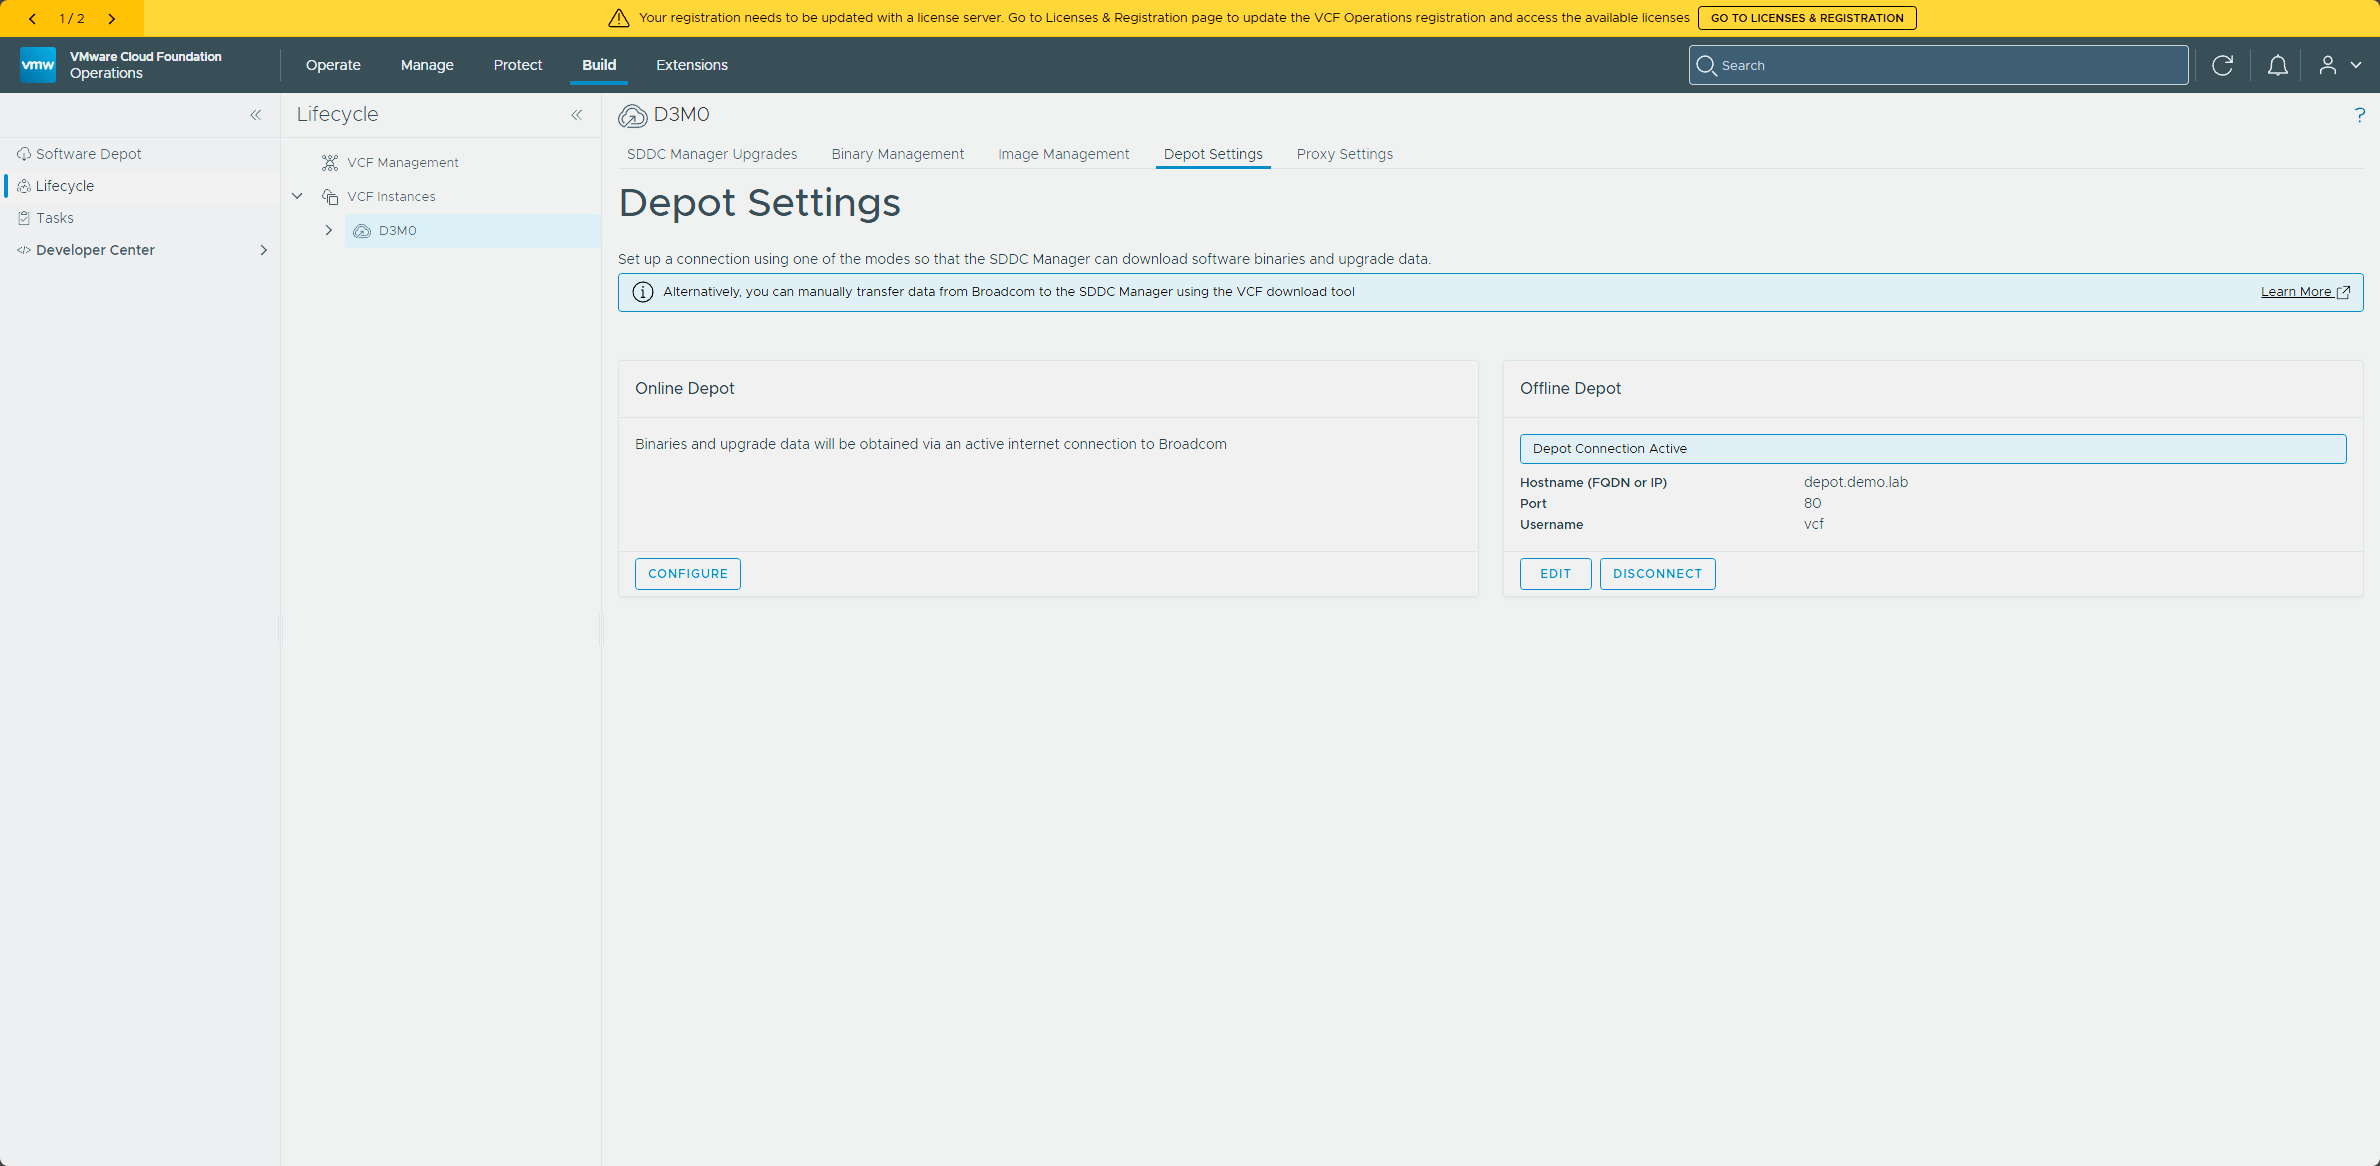
Task: Expand the D3MO tree node
Action: click(328, 230)
